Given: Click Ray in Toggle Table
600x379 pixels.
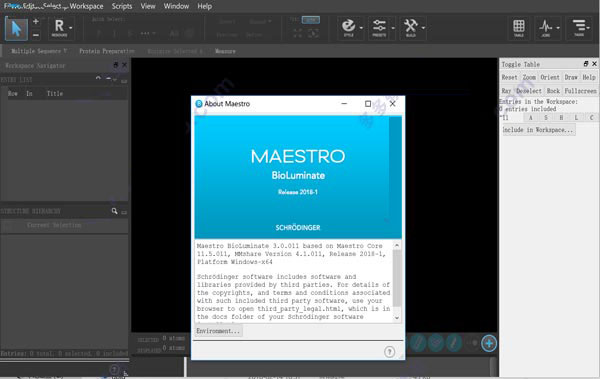Looking at the screenshot, I should point(506,91).
